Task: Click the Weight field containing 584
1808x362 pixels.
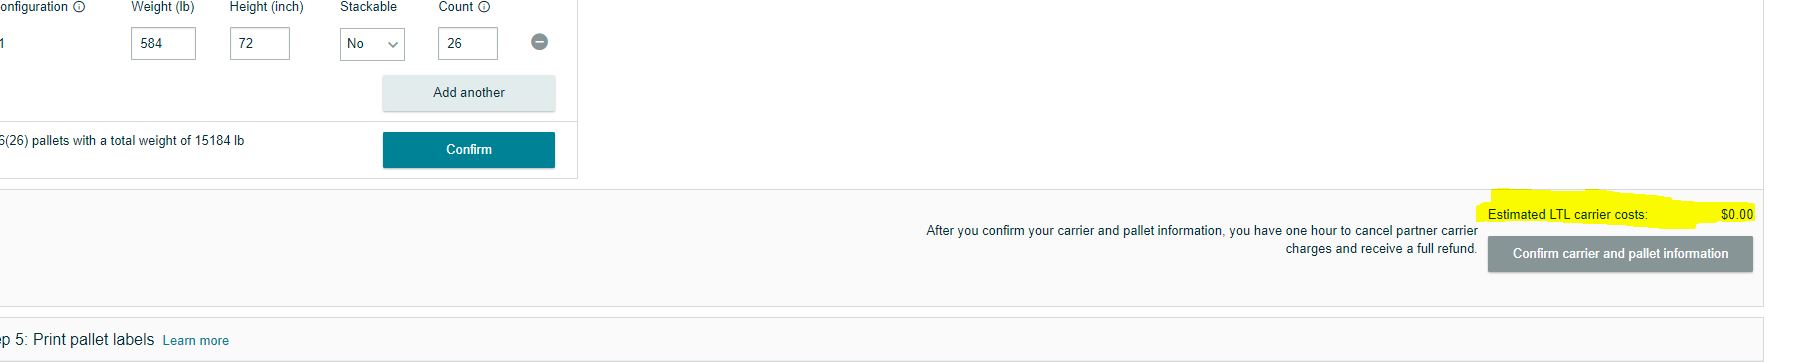Action: click(x=163, y=44)
